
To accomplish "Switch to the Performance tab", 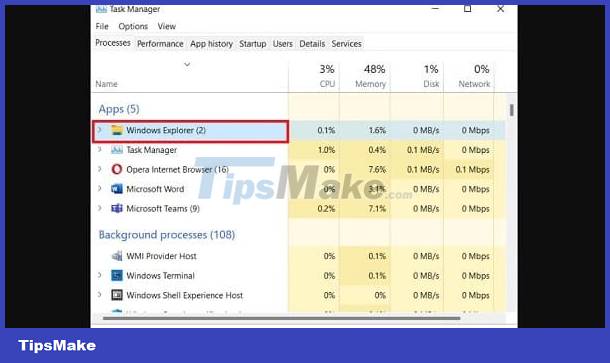I will 160,44.
